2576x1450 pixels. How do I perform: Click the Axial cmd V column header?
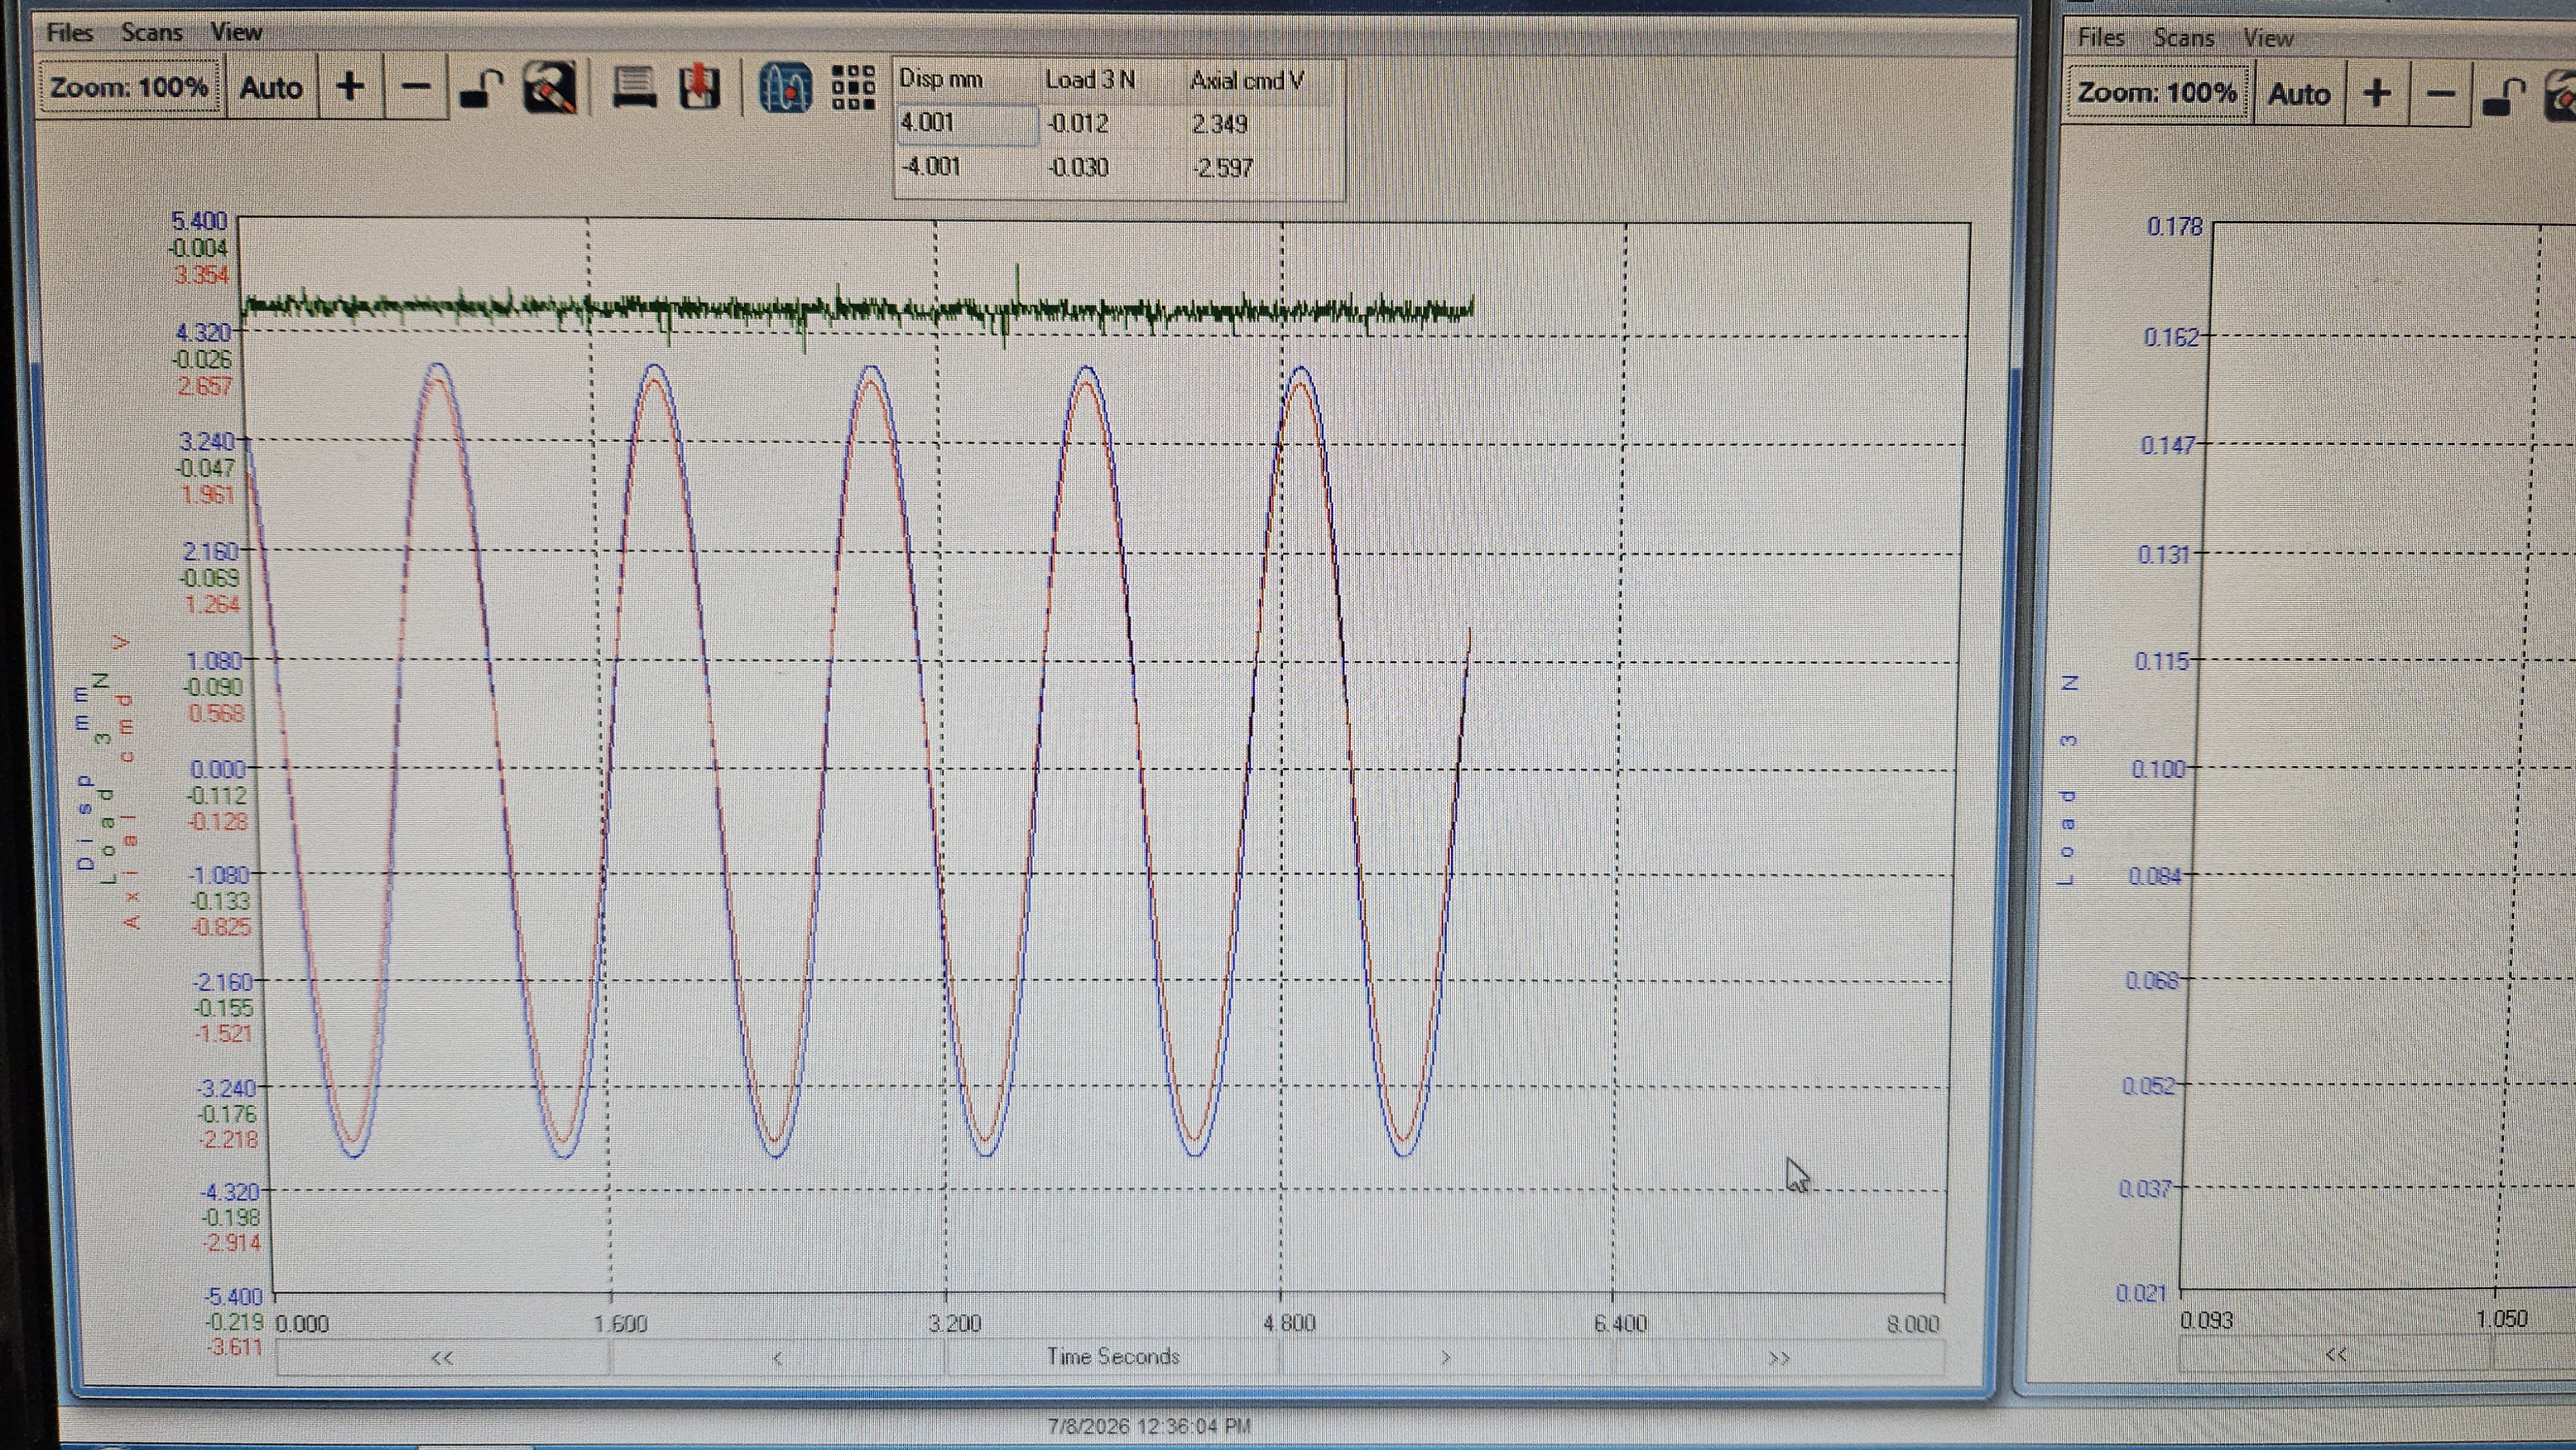click(1247, 81)
